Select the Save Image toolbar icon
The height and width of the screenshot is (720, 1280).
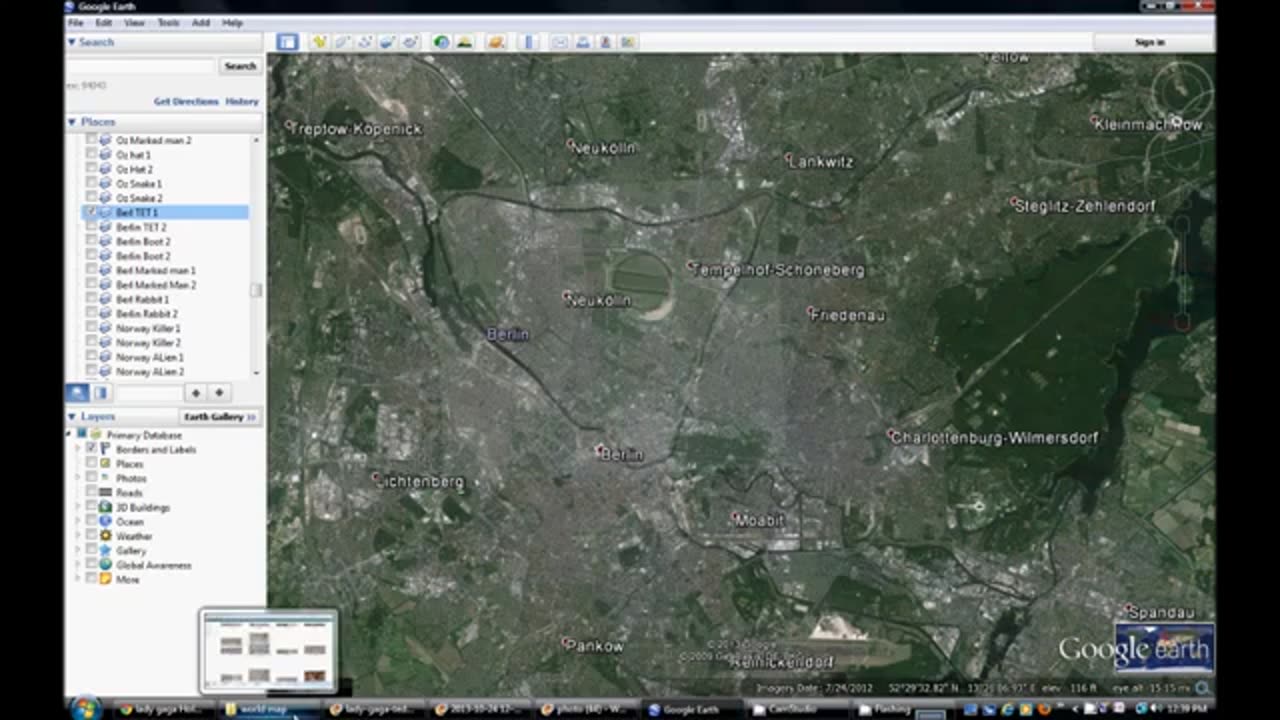click(x=605, y=42)
